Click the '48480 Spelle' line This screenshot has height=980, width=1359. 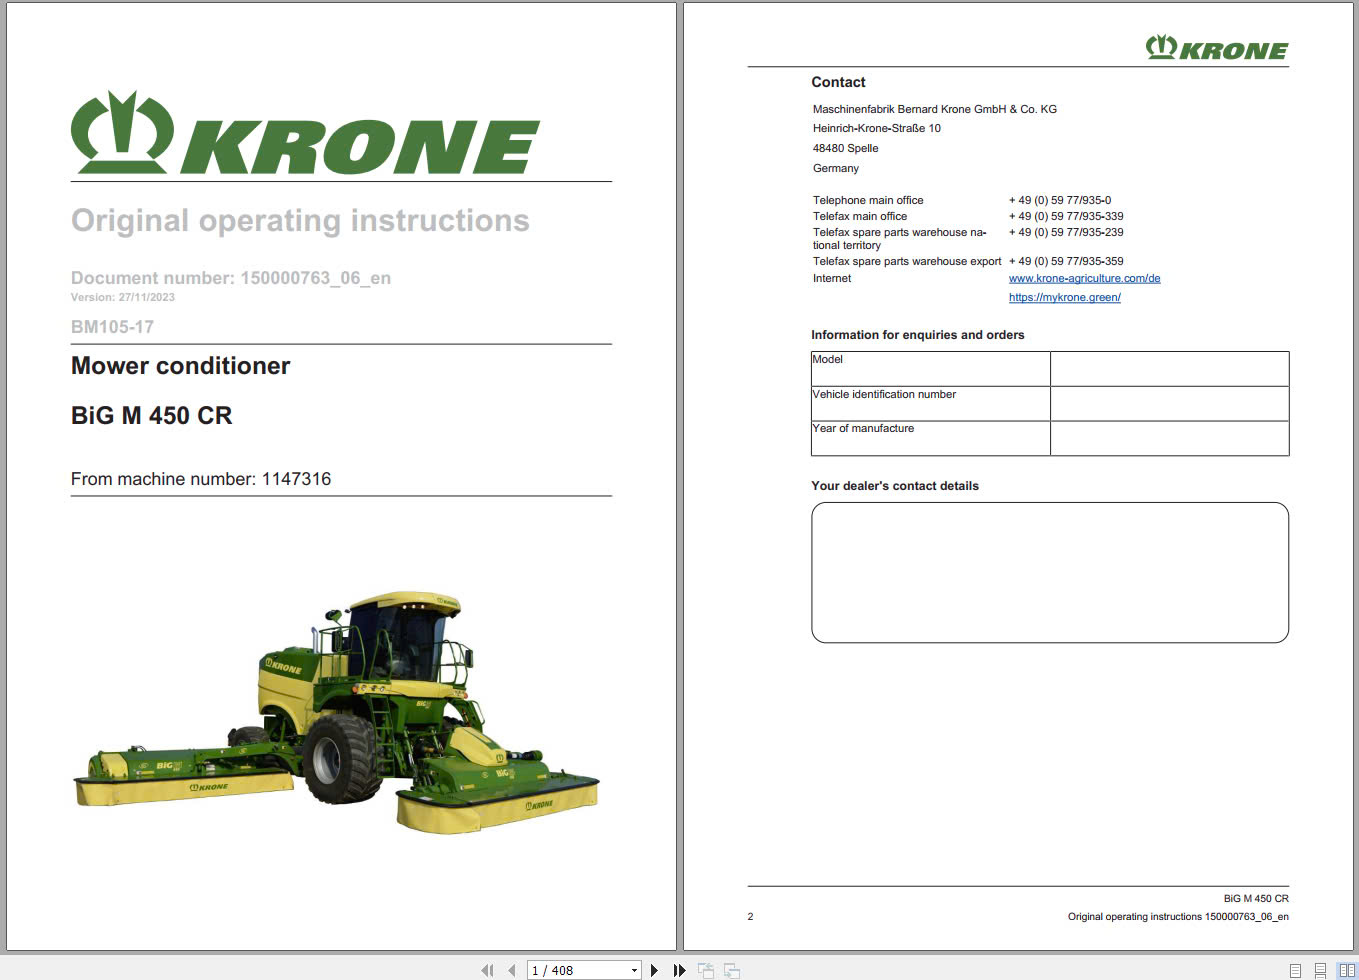846,148
